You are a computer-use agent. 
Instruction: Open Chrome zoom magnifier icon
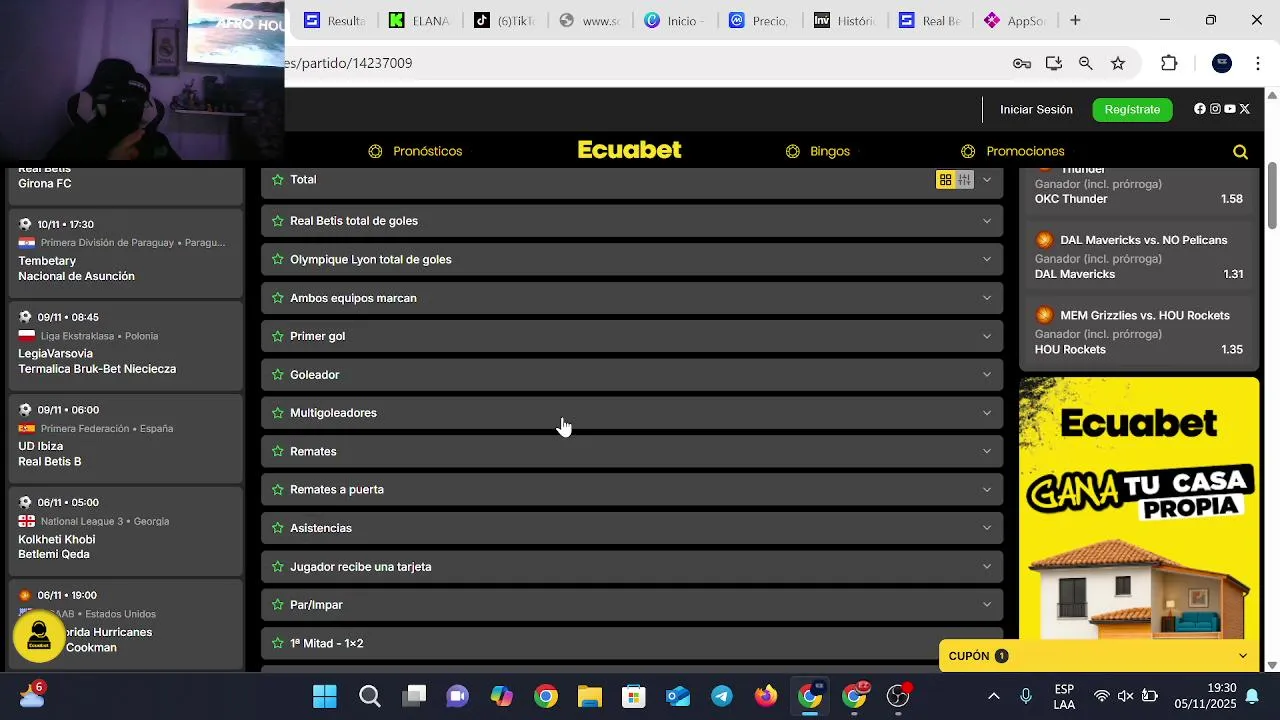click(x=1086, y=63)
